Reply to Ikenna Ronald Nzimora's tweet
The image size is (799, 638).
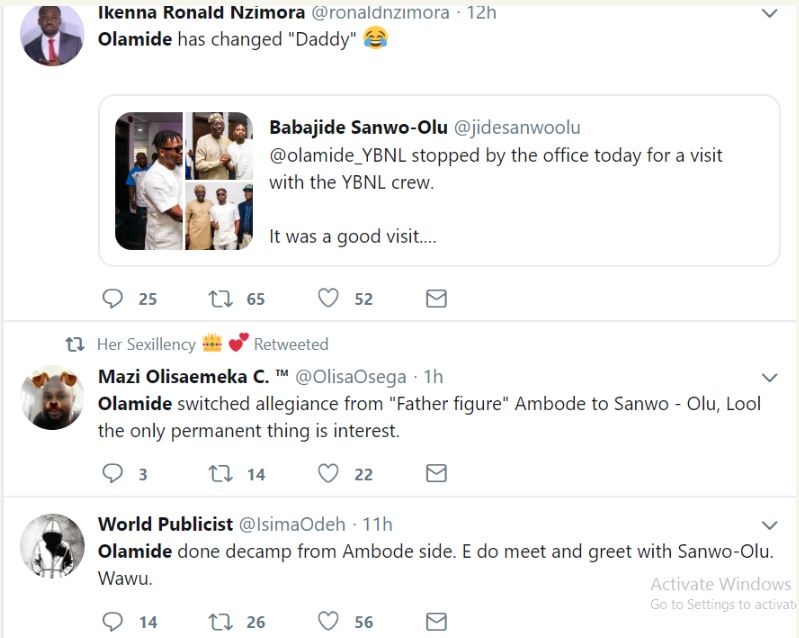coord(113,298)
